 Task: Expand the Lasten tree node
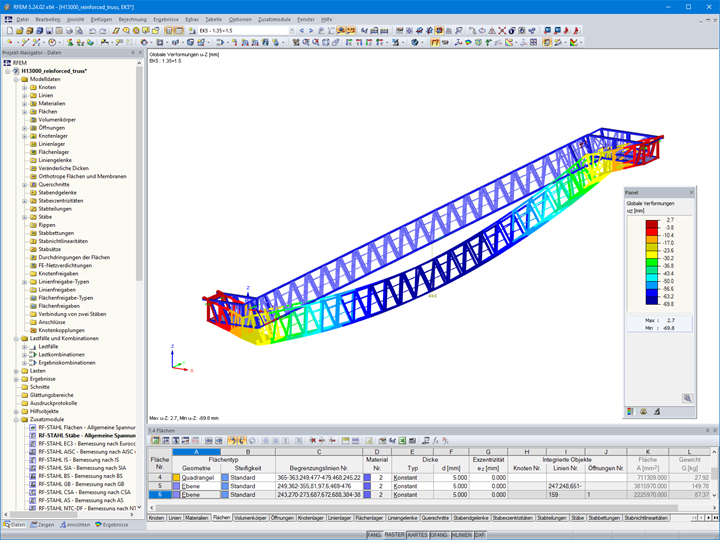tap(16, 371)
